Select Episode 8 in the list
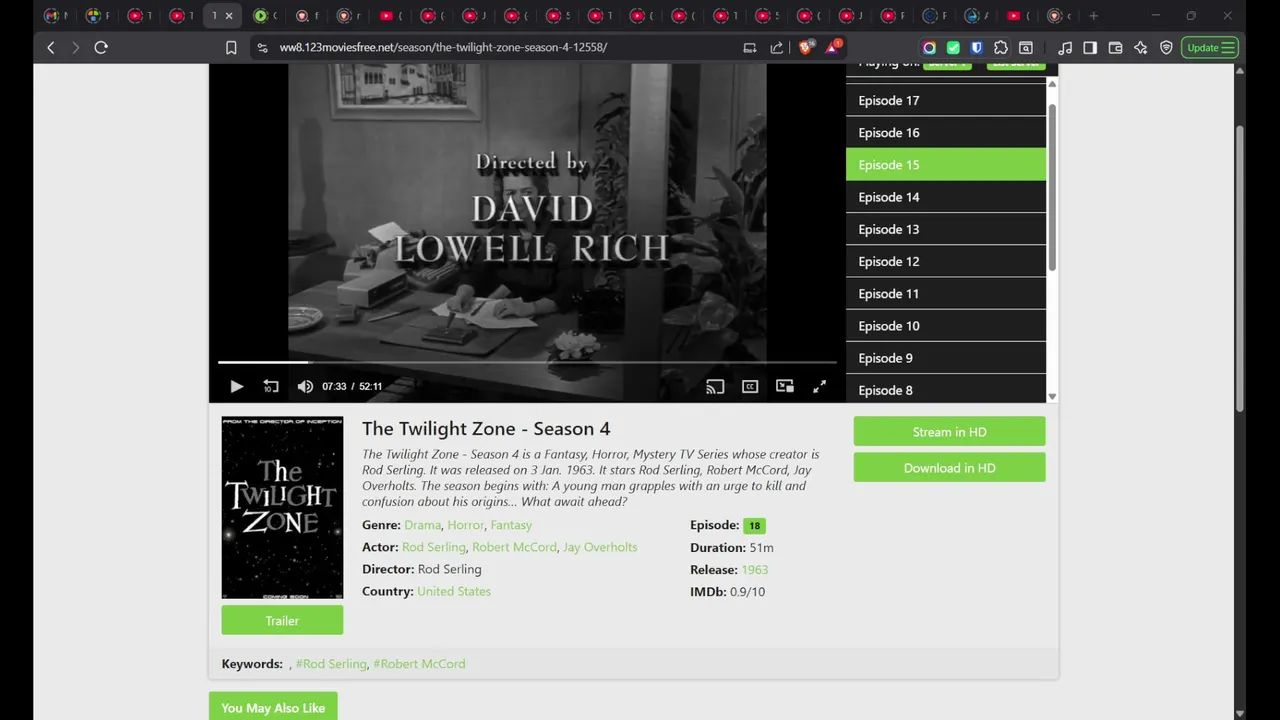The width and height of the screenshot is (1280, 720). 945,390
